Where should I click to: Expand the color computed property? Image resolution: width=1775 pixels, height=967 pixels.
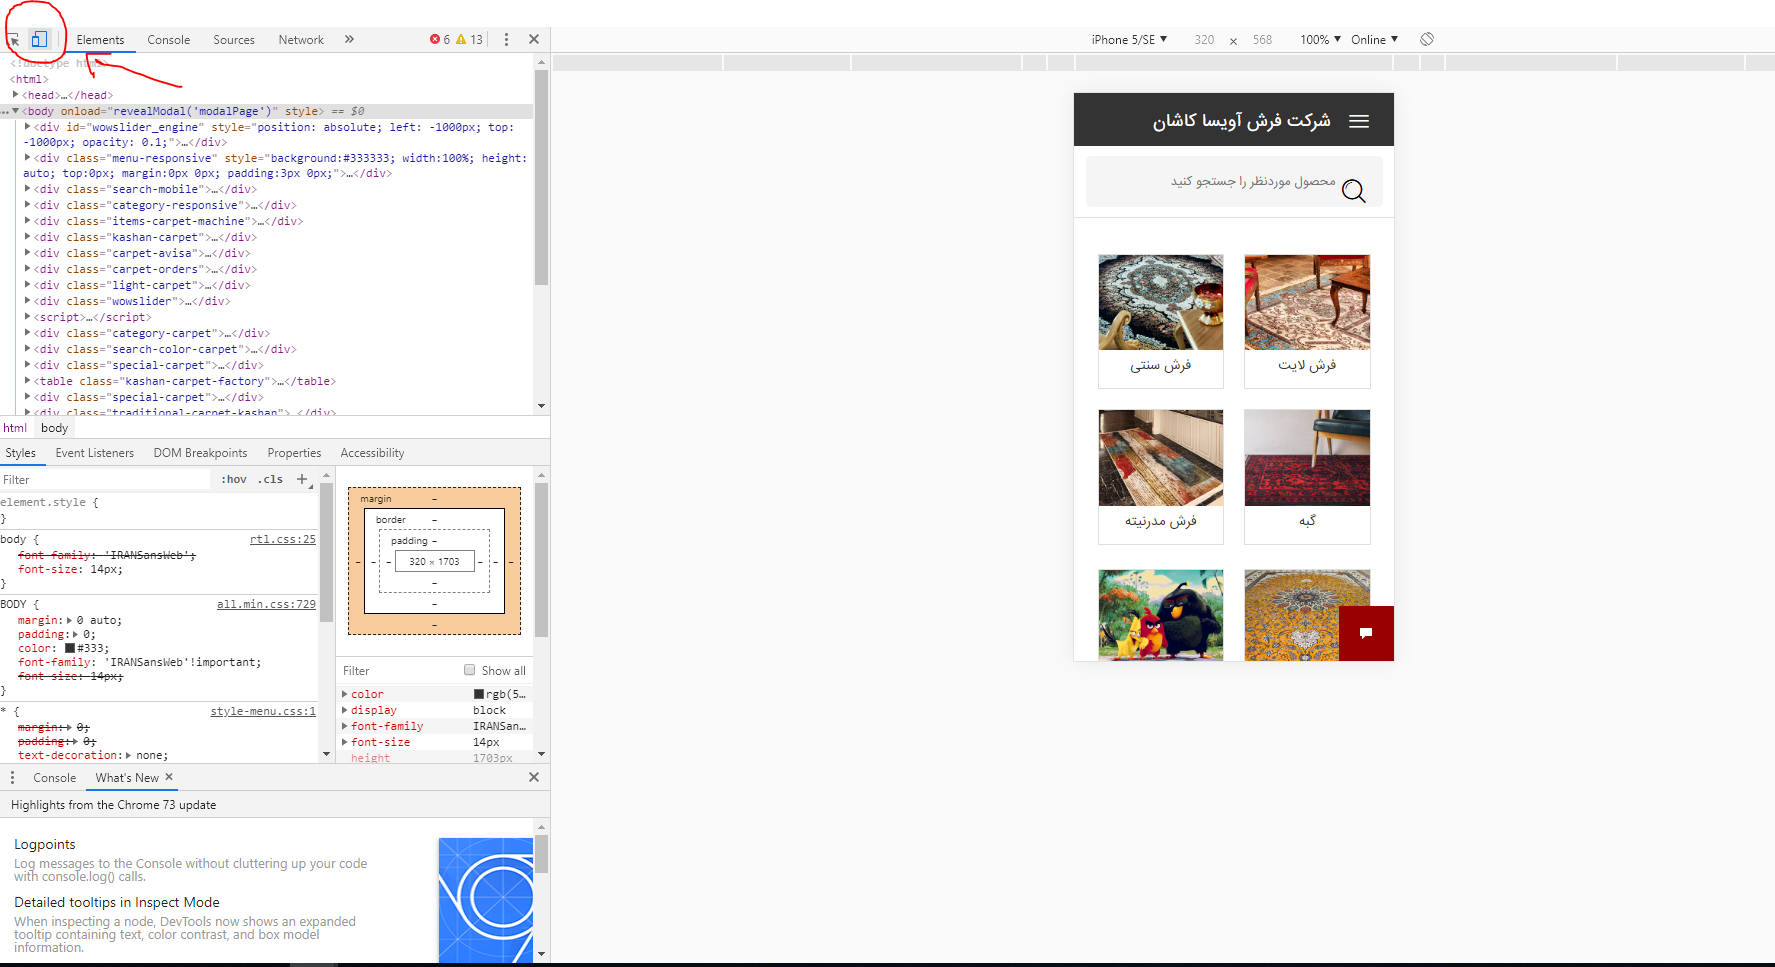tap(345, 694)
